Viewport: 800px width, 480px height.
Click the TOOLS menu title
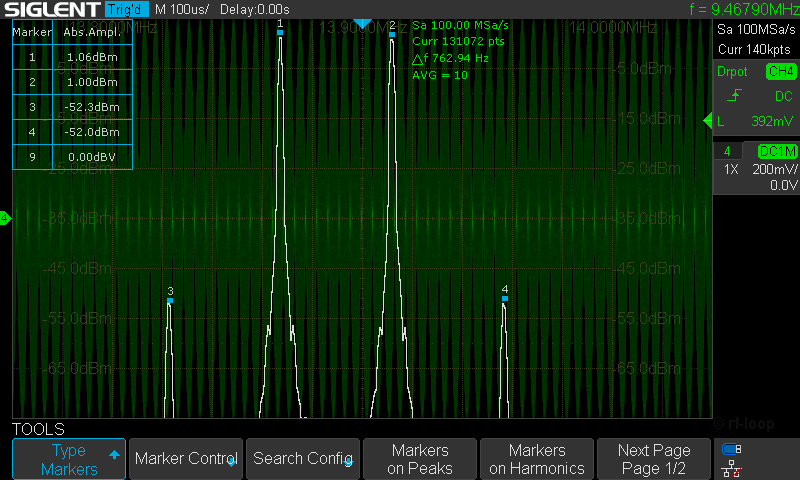[x=38, y=429]
